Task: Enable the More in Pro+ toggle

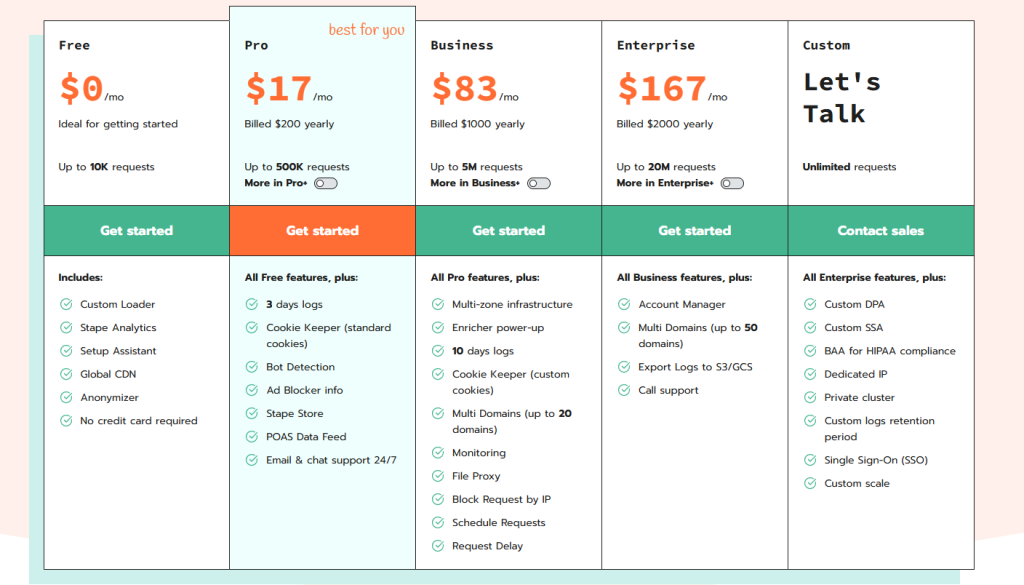Action: [325, 183]
